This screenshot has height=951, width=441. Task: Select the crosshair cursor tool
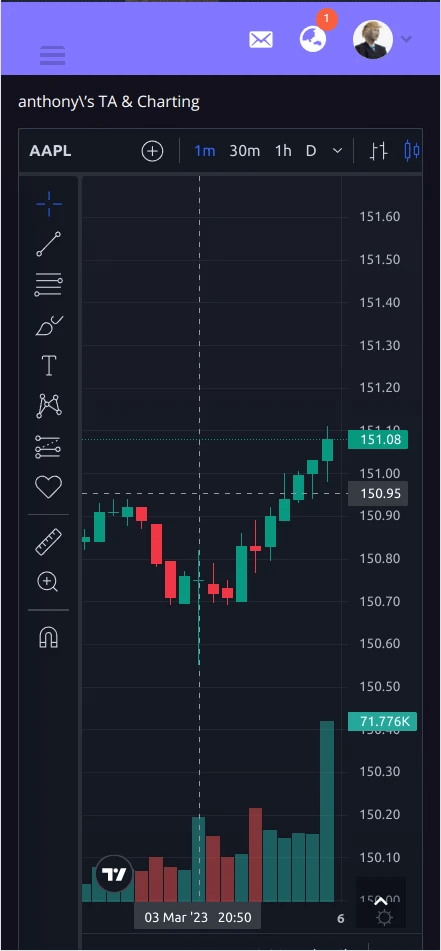pos(49,204)
